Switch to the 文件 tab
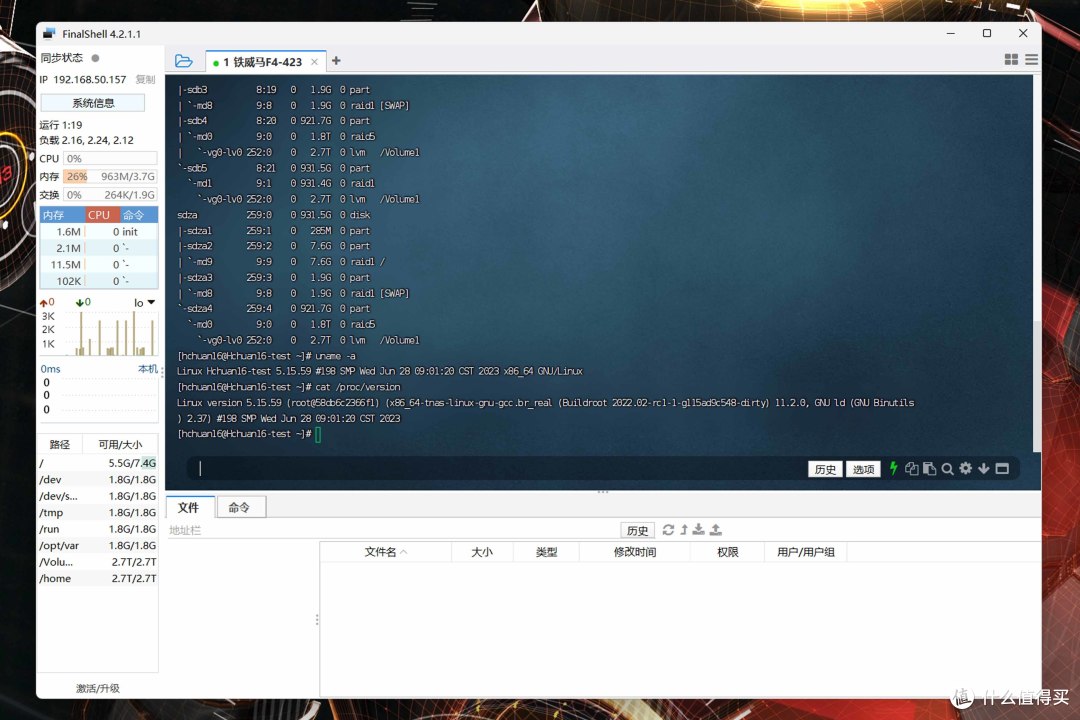1080x720 pixels. coord(189,507)
